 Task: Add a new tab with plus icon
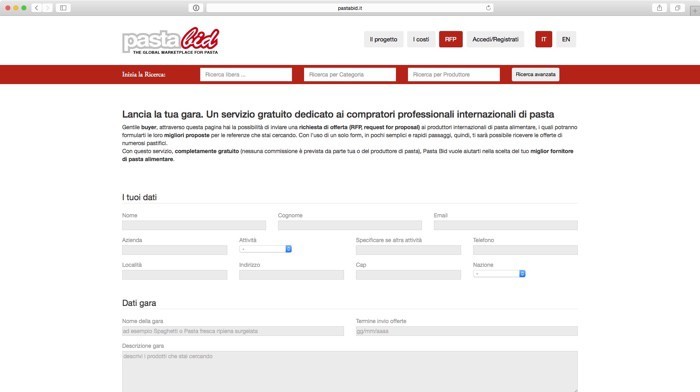pos(695,11)
